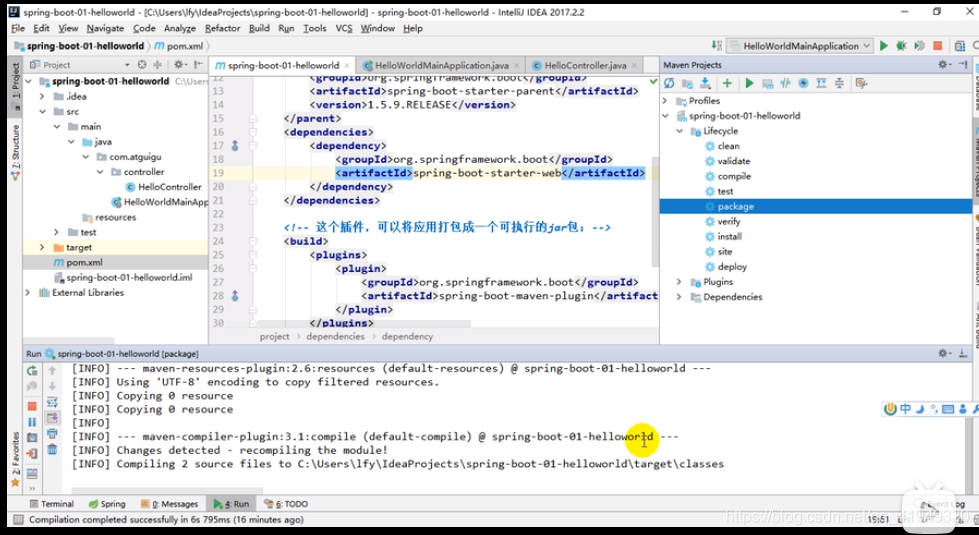Open the Refactor menu
This screenshot has width=979, height=535.
[222, 28]
